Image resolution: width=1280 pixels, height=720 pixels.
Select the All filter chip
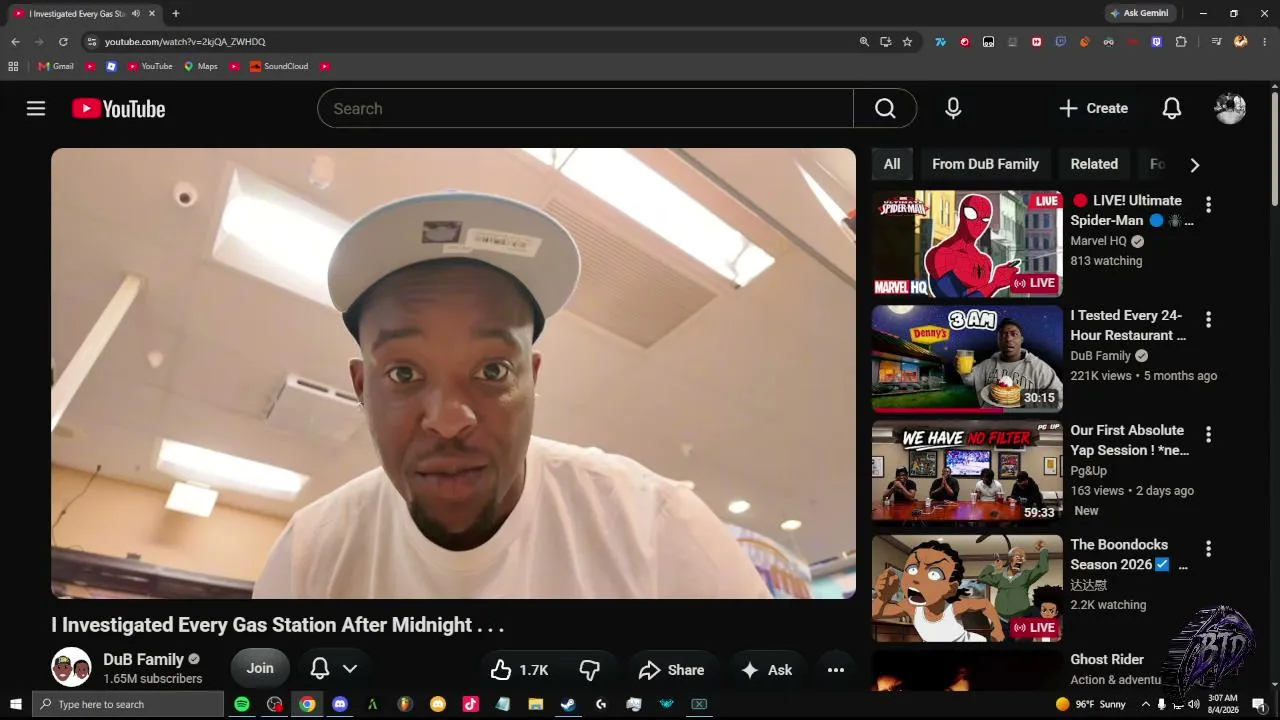click(892, 164)
